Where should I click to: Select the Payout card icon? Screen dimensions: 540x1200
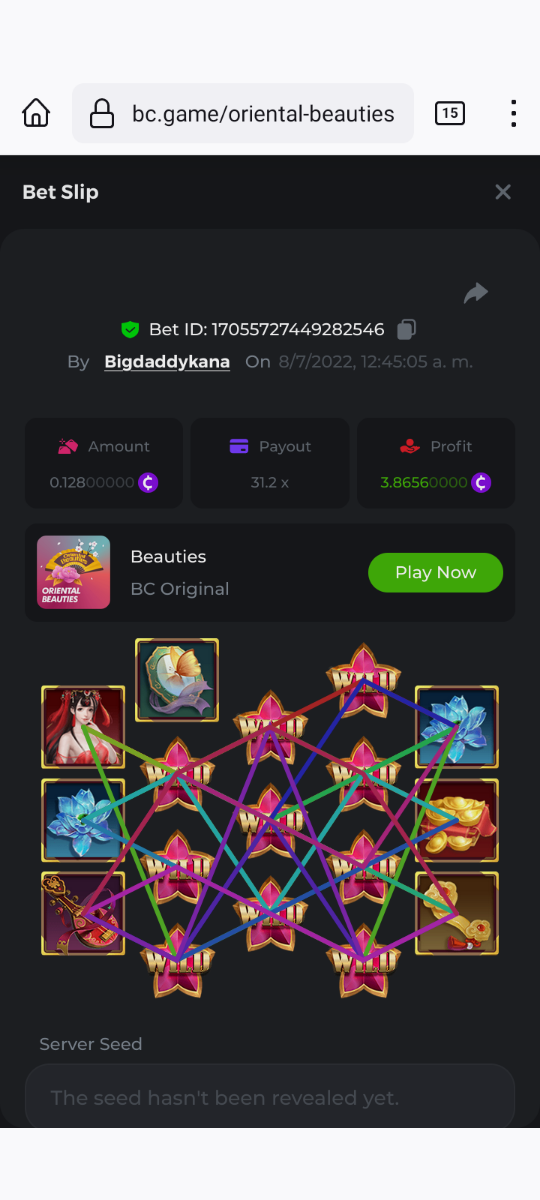tap(239, 447)
